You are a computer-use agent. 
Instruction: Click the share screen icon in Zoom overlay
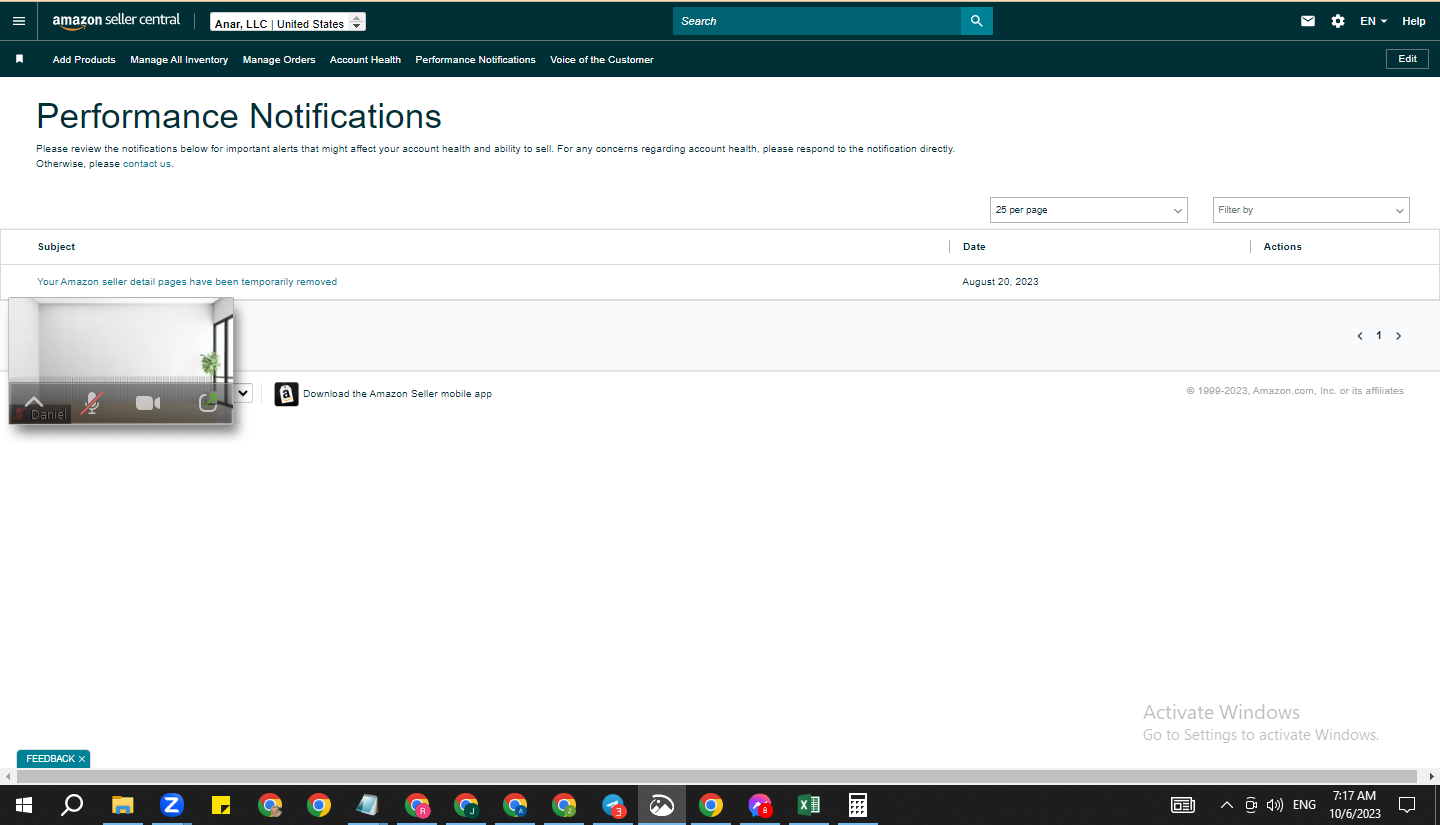click(209, 402)
